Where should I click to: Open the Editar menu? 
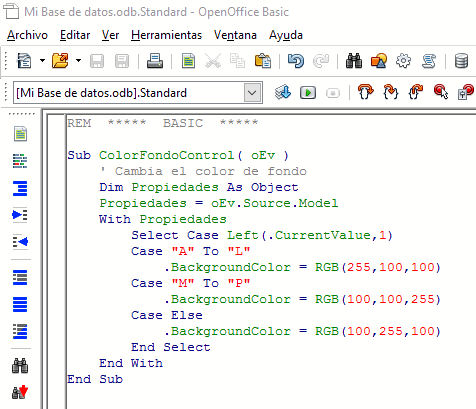click(x=75, y=35)
